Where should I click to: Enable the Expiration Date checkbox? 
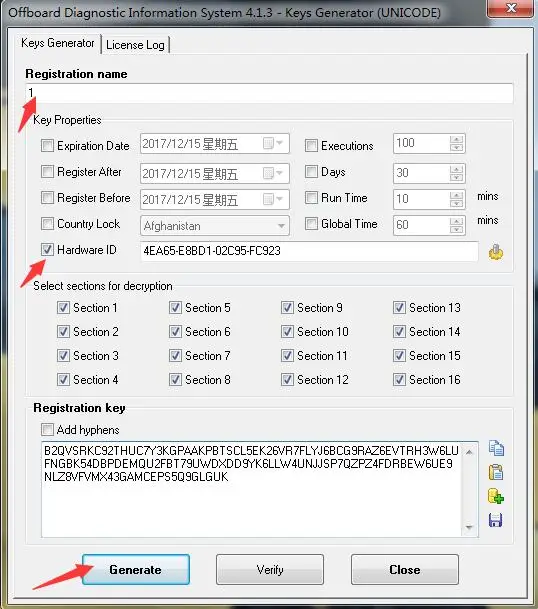tap(47, 146)
